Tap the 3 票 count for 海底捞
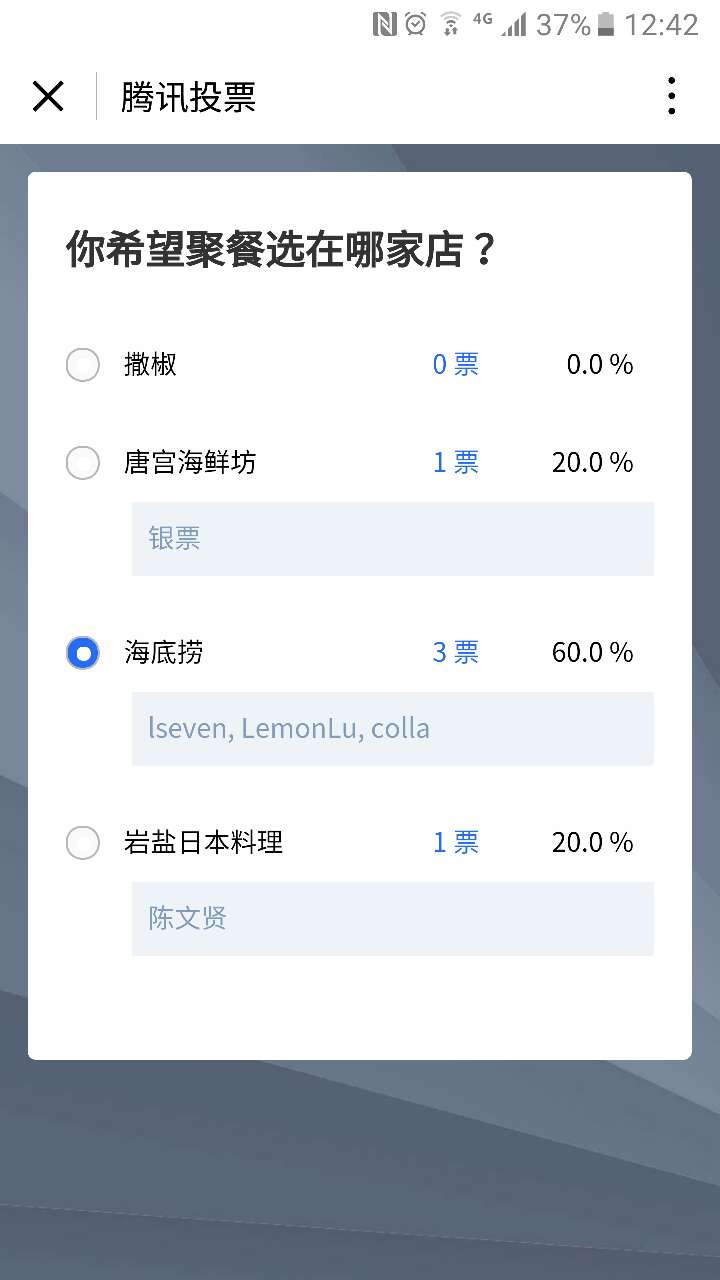 point(456,653)
